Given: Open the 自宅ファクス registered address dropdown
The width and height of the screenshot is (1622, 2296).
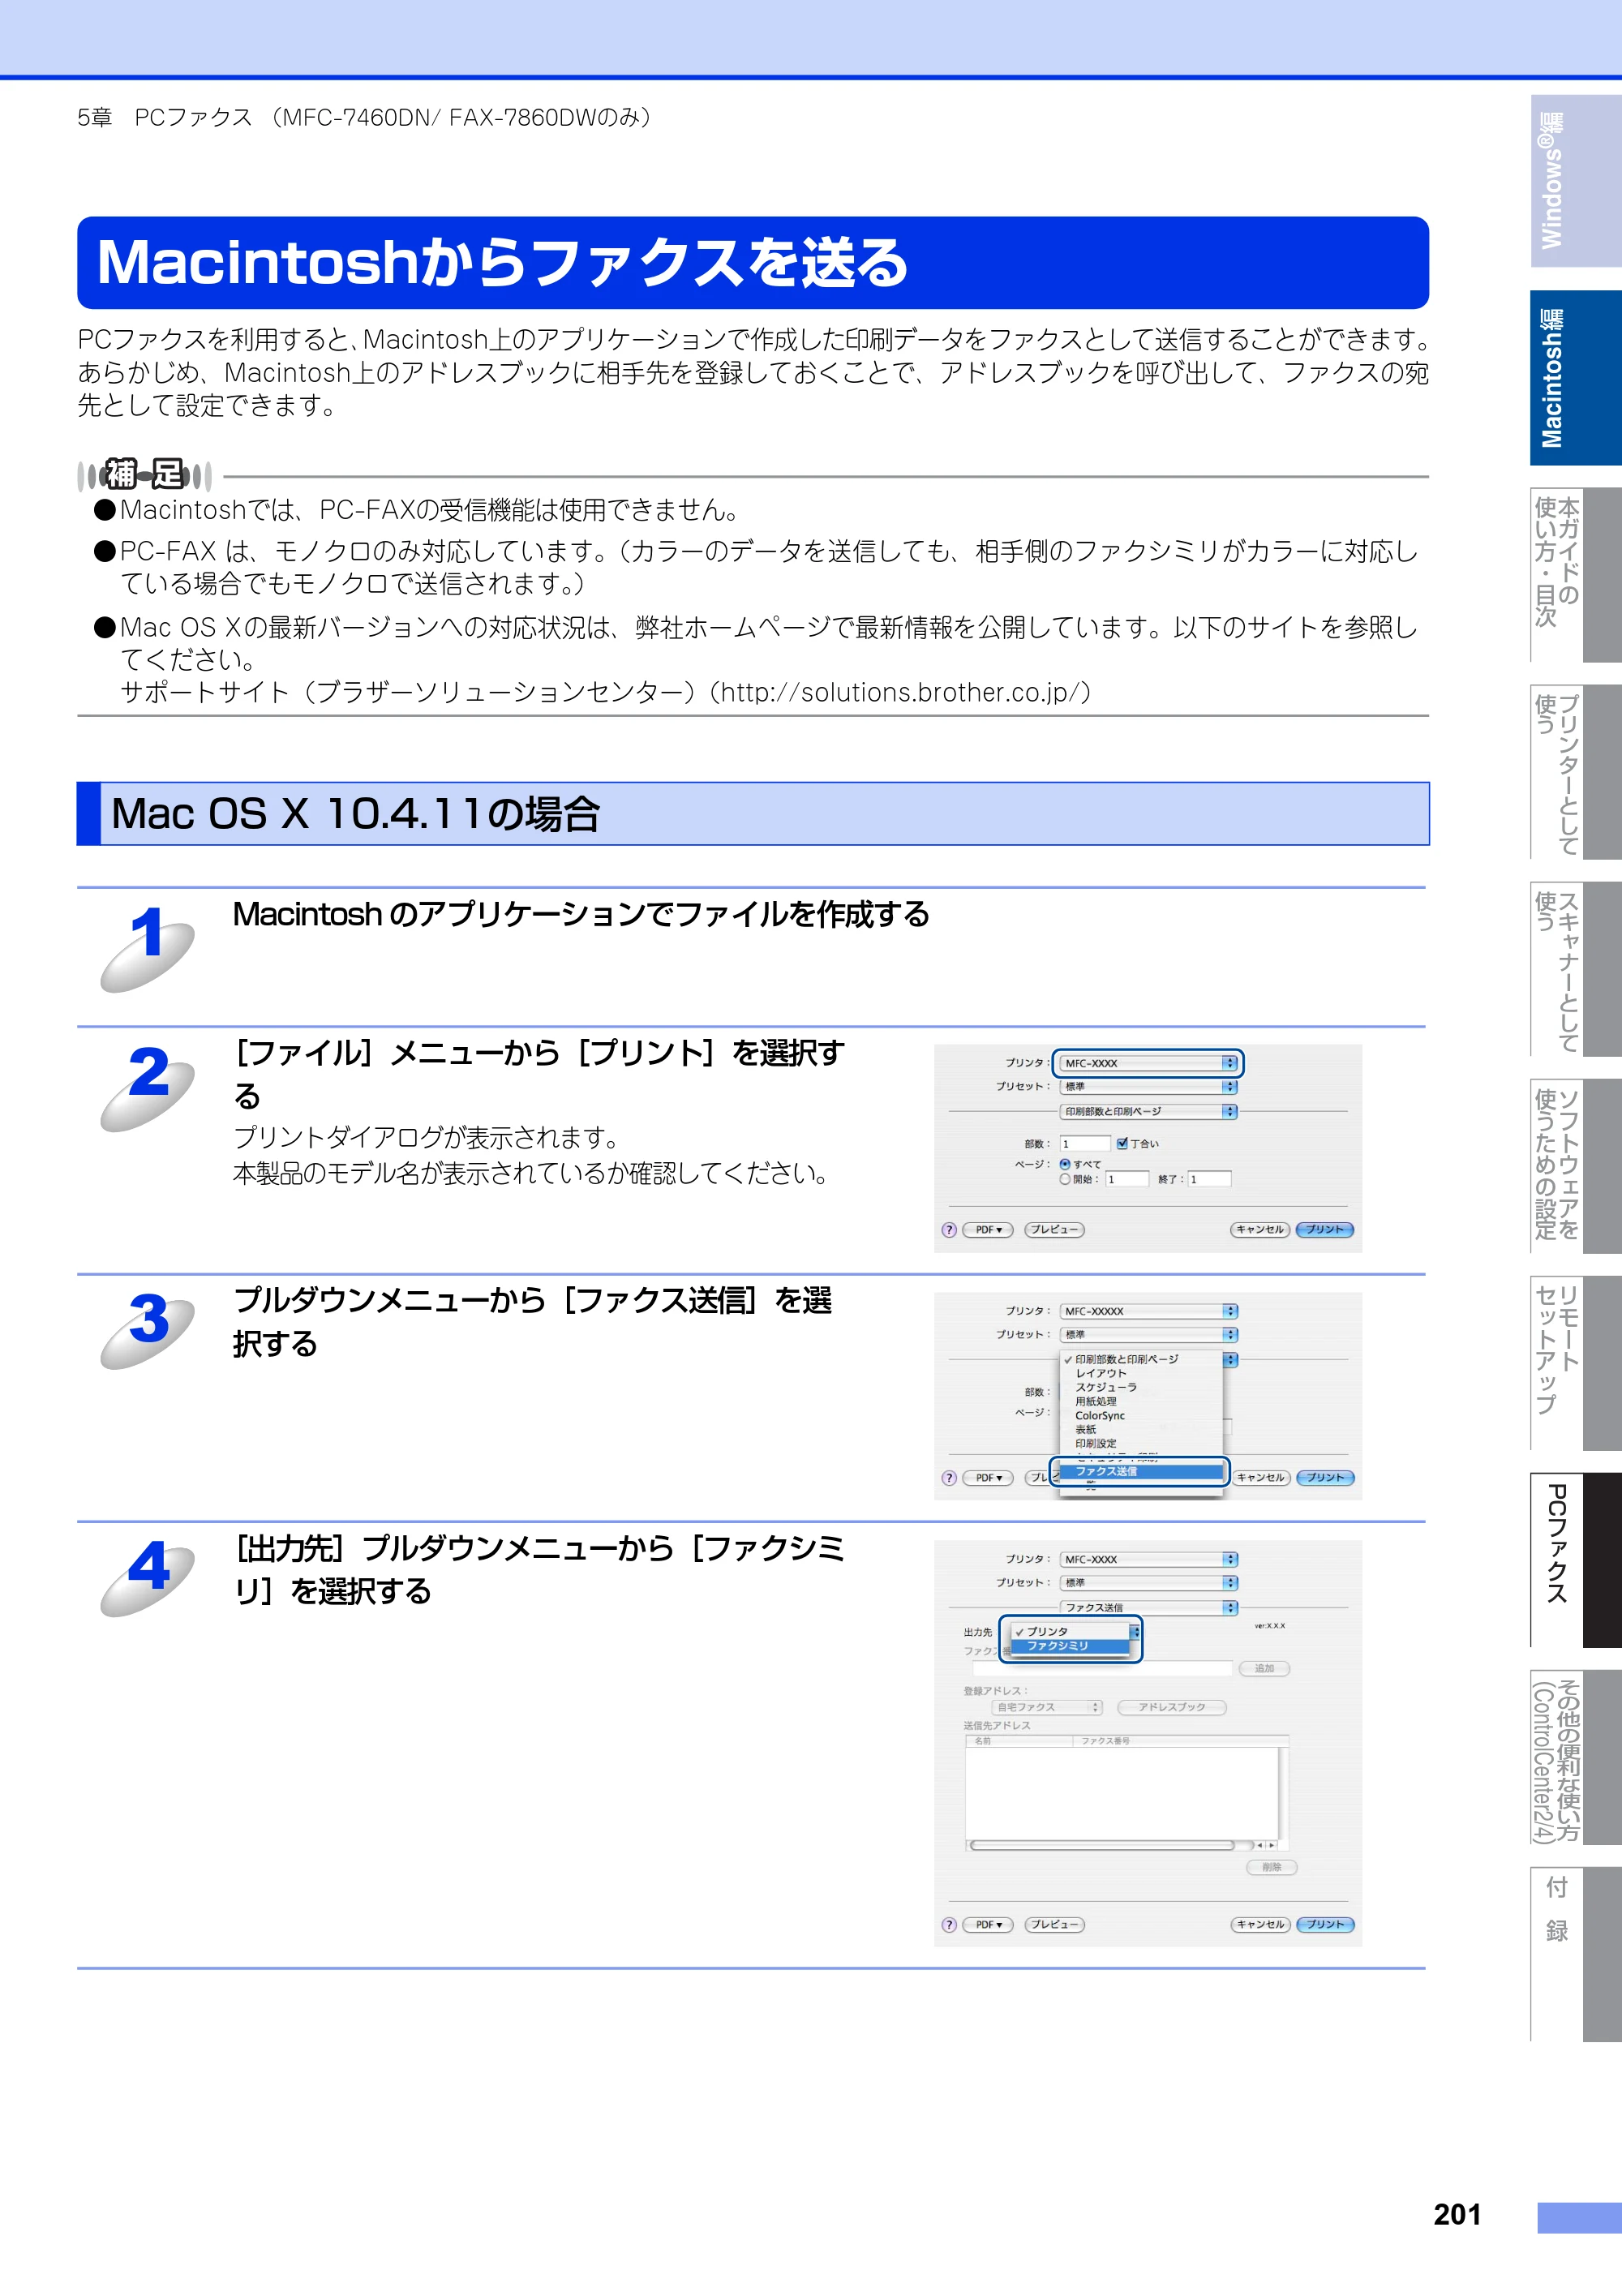Looking at the screenshot, I should click(1046, 1707).
